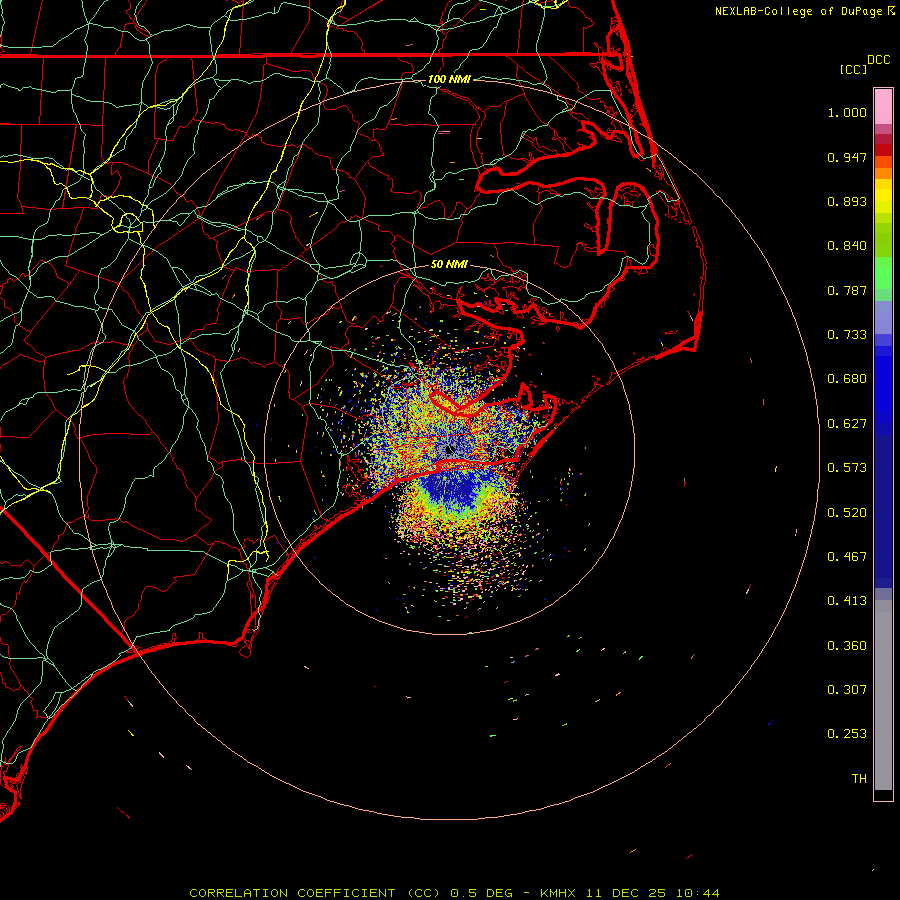Click the 0.467 scale value
900x900 pixels.
coord(847,557)
